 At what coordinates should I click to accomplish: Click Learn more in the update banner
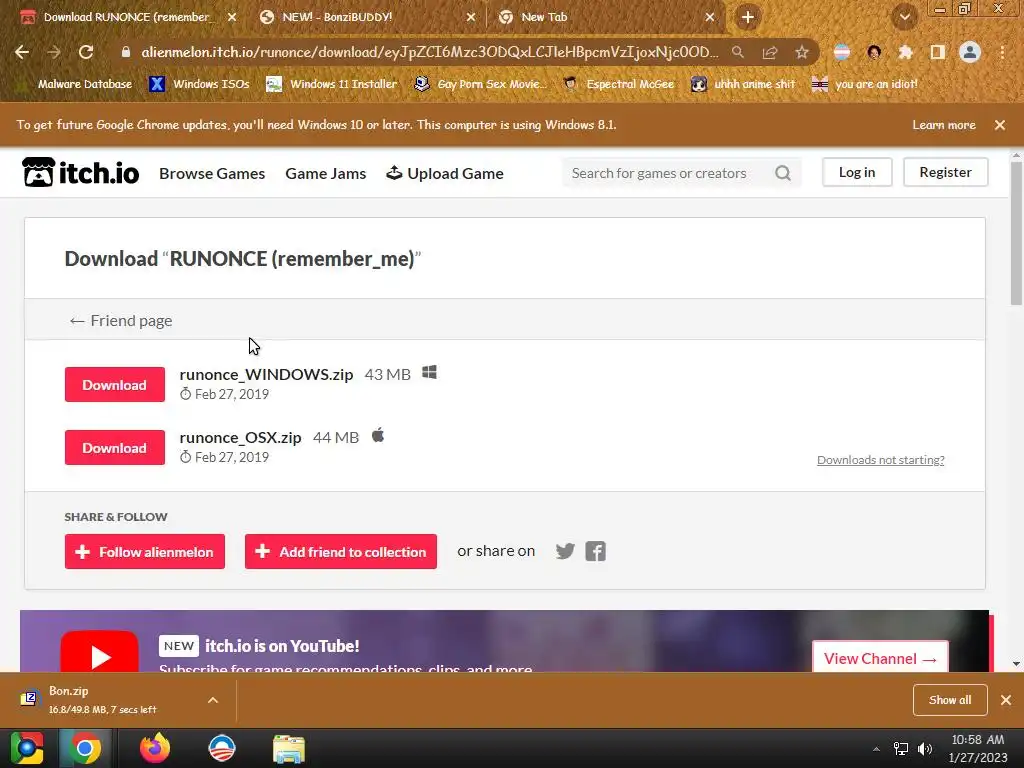coord(944,125)
